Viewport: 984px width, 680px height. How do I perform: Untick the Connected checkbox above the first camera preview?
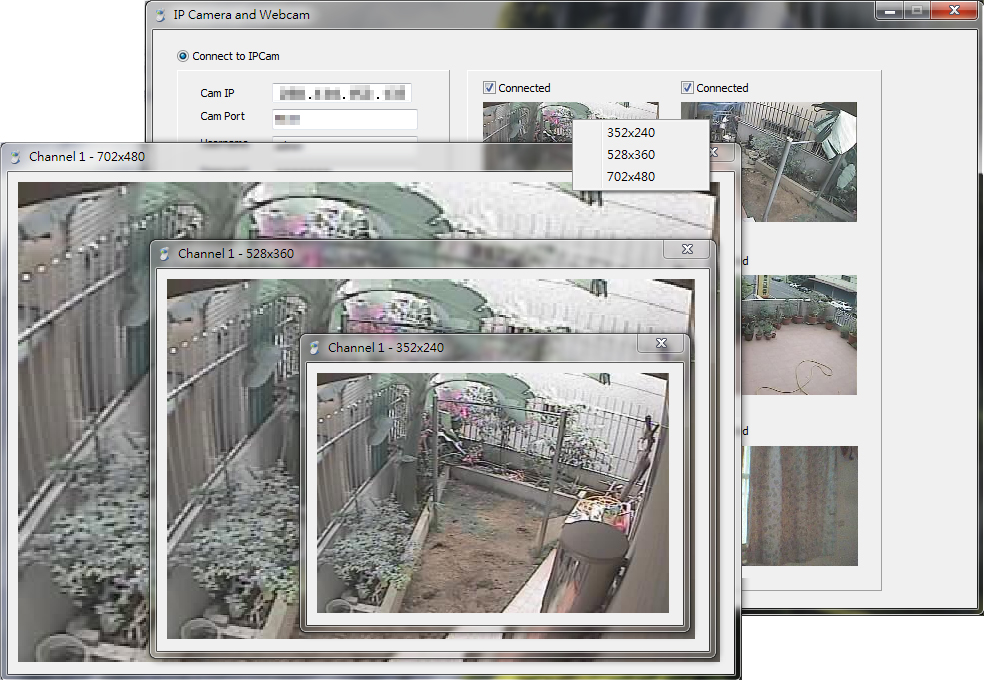(489, 88)
